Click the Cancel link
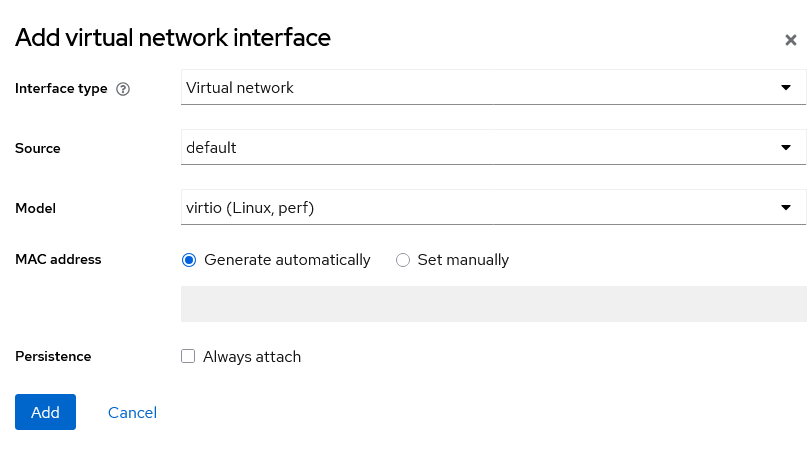Viewport: 812px width, 452px height. click(x=132, y=412)
